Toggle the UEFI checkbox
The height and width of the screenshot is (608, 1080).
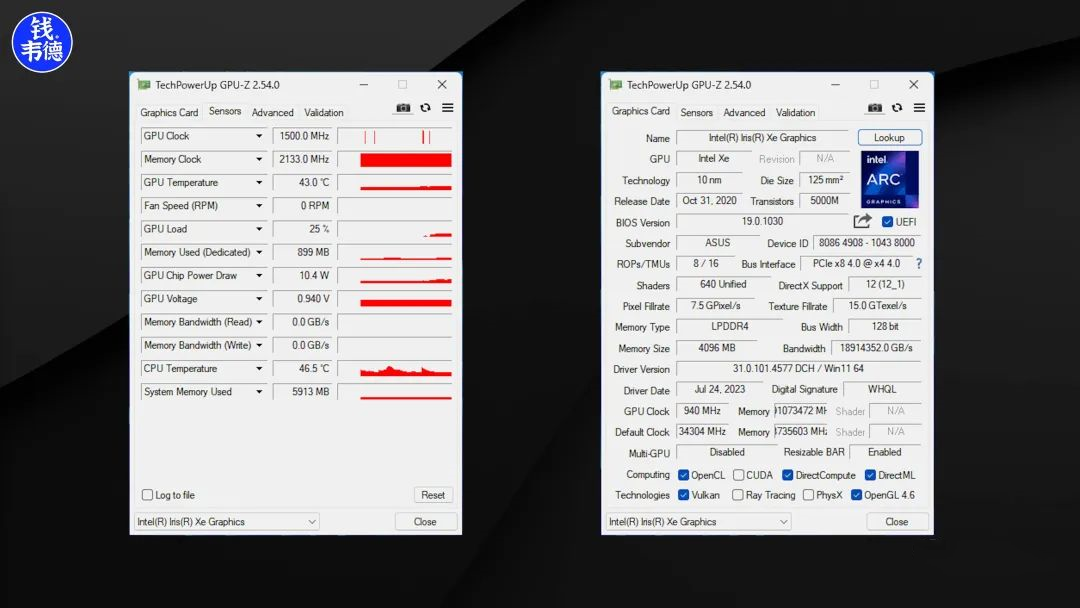[887, 222]
